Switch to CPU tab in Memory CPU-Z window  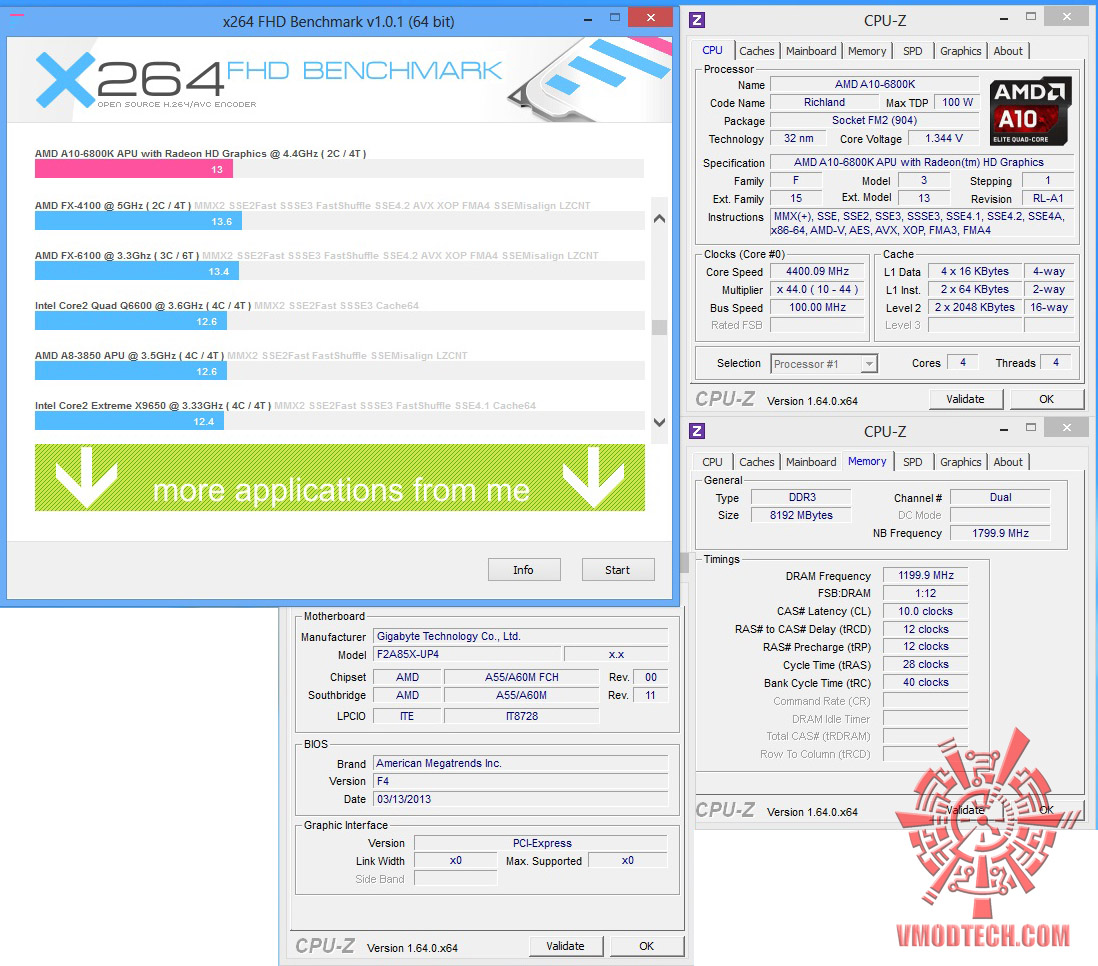(712, 462)
